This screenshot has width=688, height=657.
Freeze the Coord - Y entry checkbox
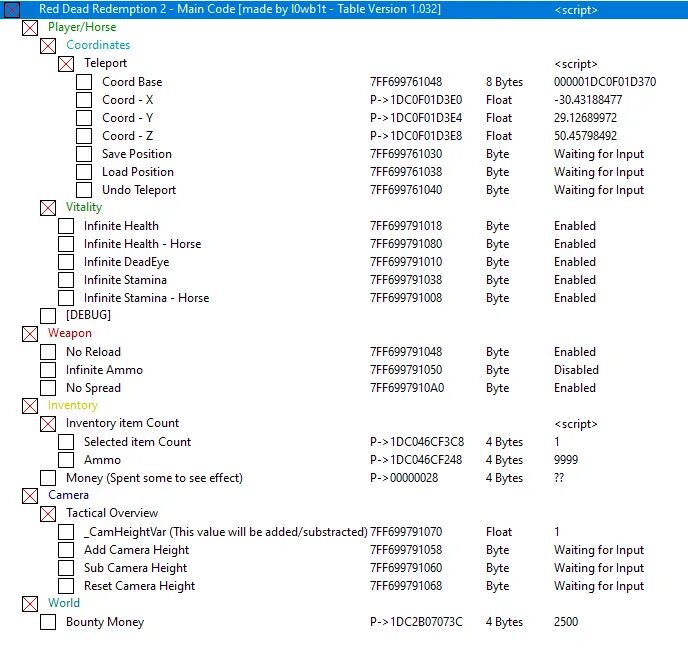pyautogui.click(x=84, y=118)
